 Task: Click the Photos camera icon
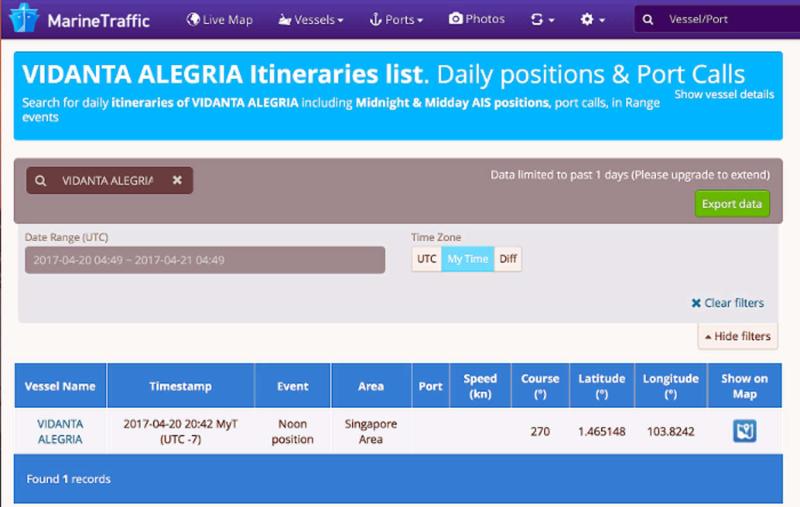coord(456,19)
